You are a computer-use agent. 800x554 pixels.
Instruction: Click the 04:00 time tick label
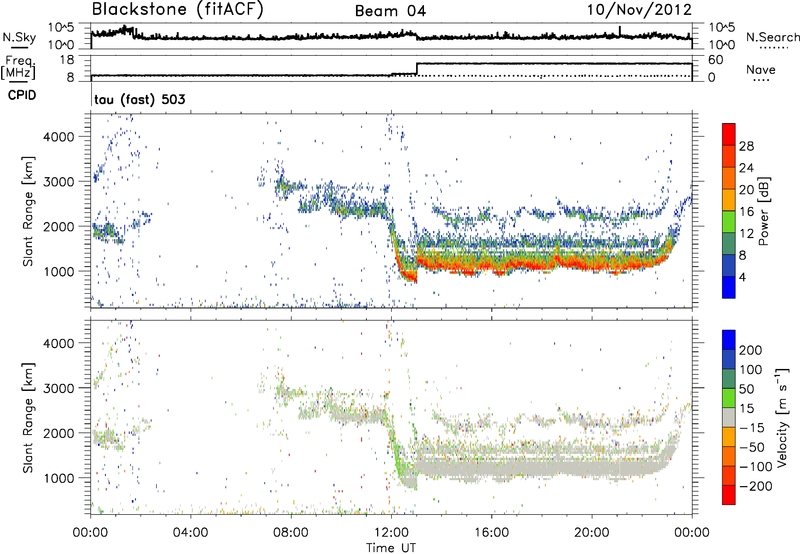click(x=191, y=533)
